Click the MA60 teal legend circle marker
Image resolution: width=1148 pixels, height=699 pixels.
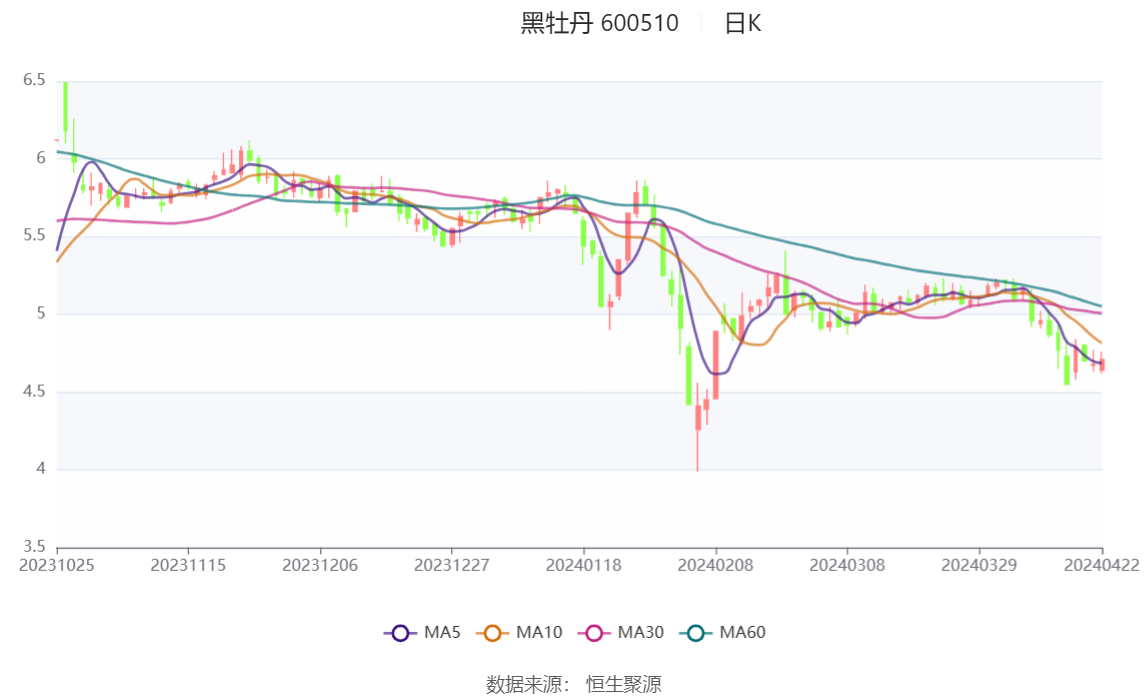tap(696, 632)
